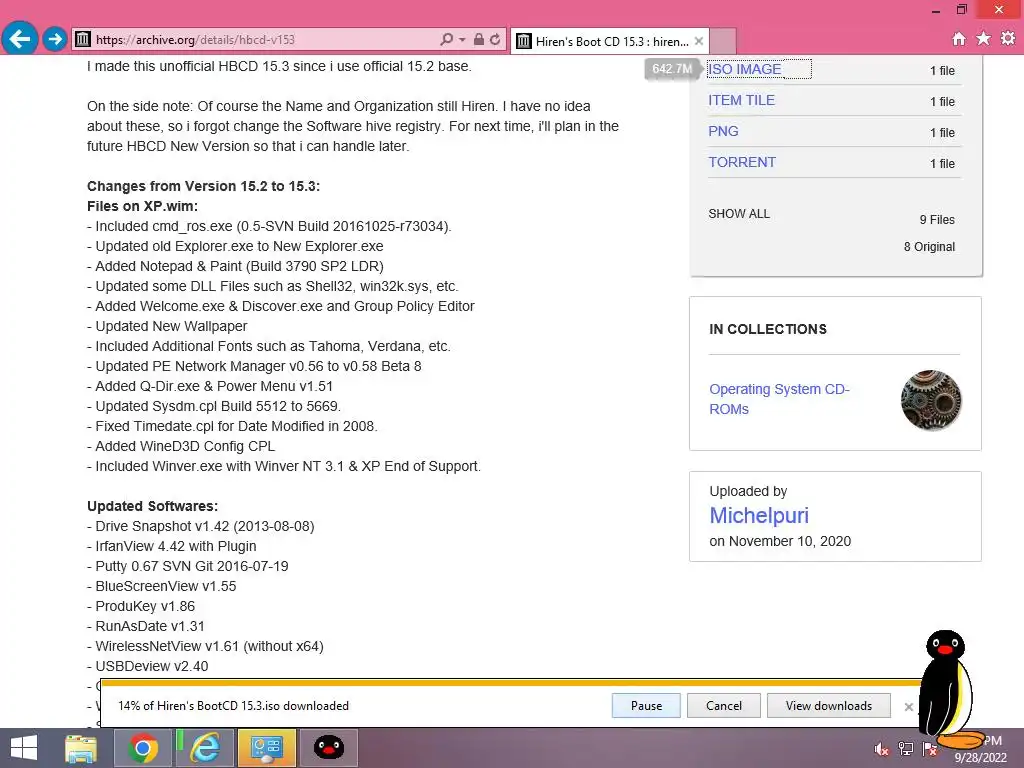The width and height of the screenshot is (1024, 768).
Task: Open Favorites star icon
Action: [x=983, y=39]
